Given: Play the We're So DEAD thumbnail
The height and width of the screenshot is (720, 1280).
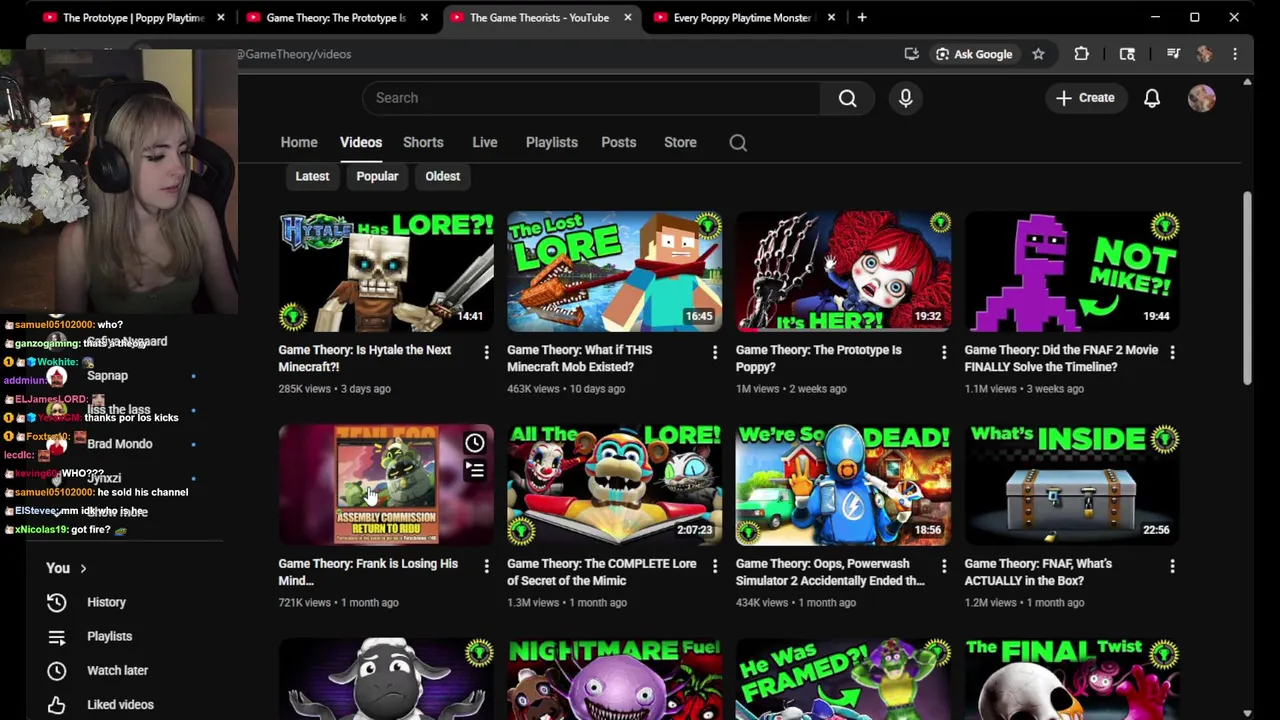Looking at the screenshot, I should [x=843, y=485].
